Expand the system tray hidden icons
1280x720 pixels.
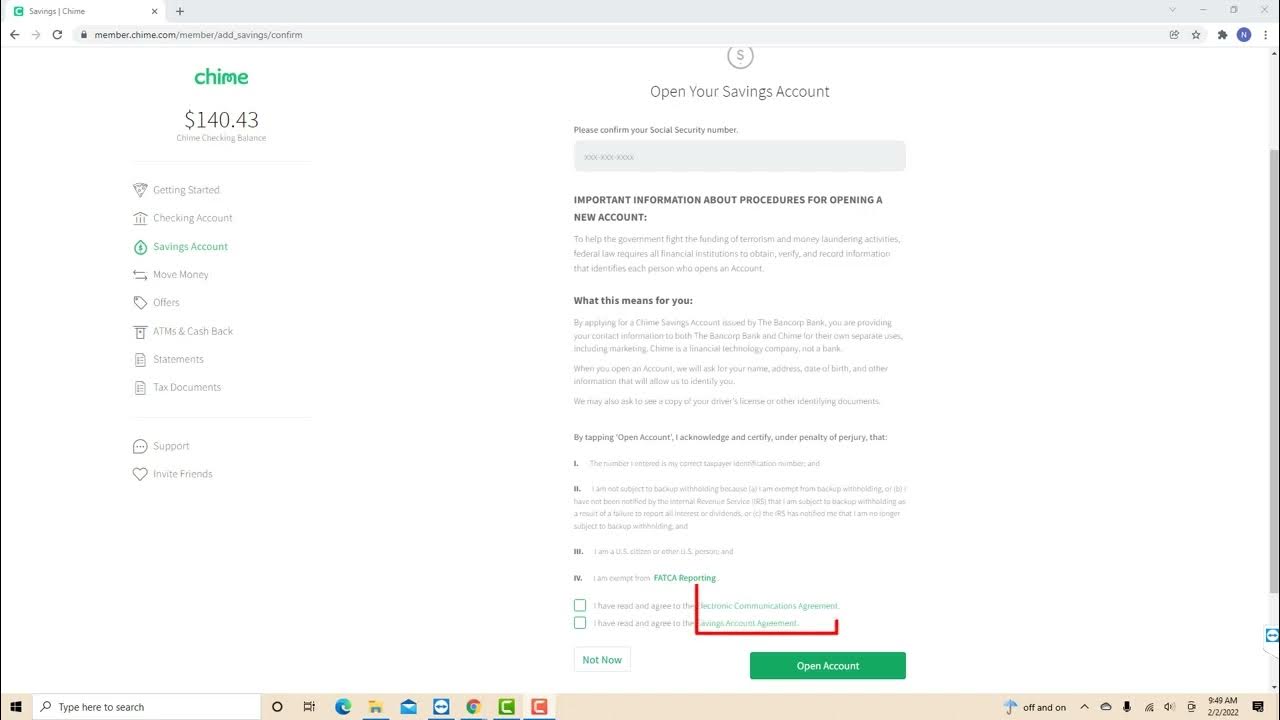coord(1085,707)
